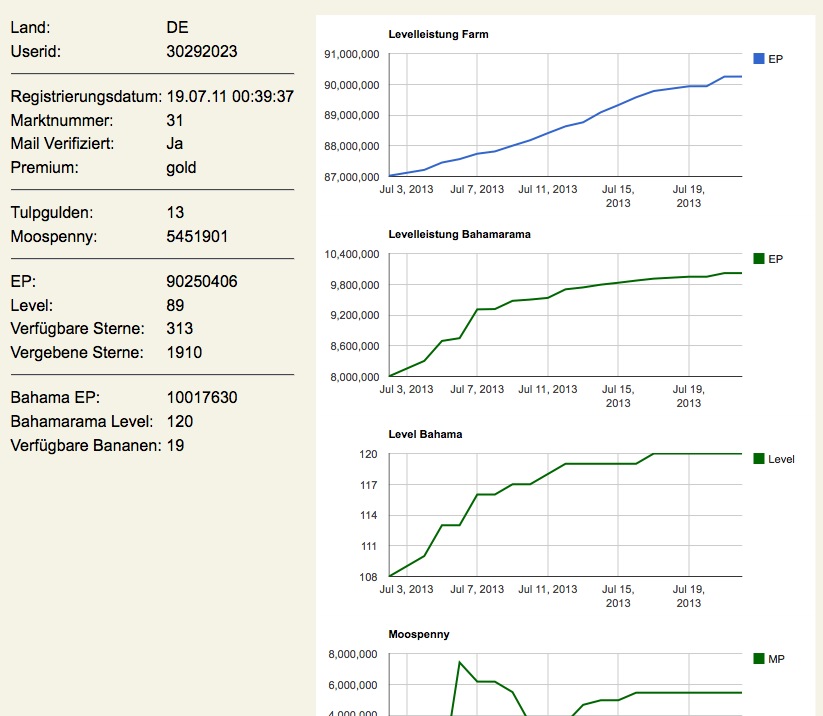Click the green EP legend swatch in Levelleistung Bahamarama
This screenshot has width=823, height=716.
[x=758, y=258]
